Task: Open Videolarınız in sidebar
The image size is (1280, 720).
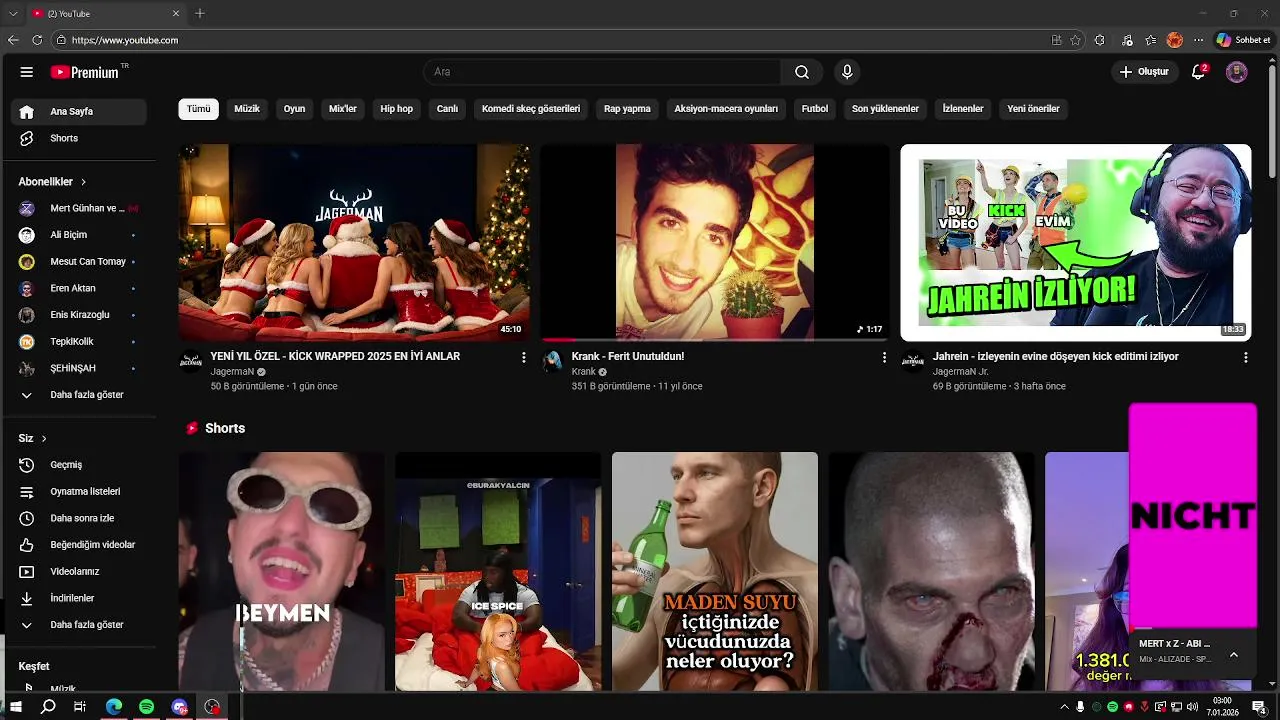Action: pyautogui.click(x=79, y=572)
